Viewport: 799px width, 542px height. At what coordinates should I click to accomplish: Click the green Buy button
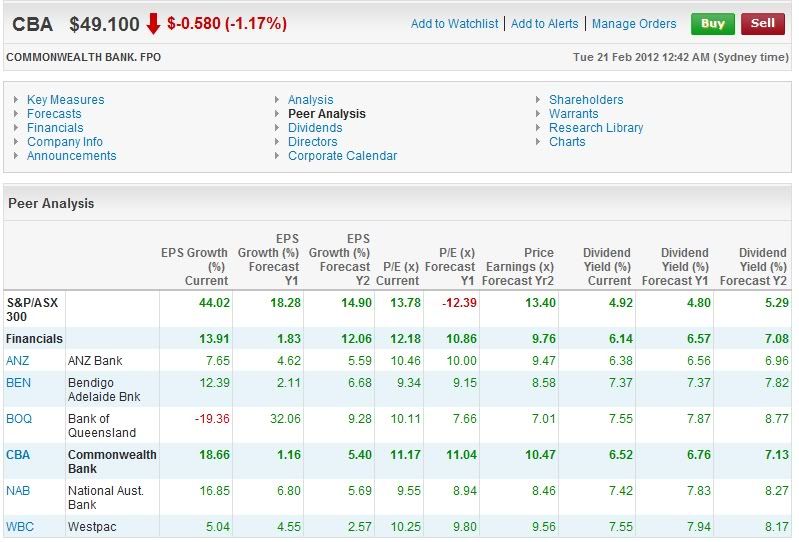point(712,23)
